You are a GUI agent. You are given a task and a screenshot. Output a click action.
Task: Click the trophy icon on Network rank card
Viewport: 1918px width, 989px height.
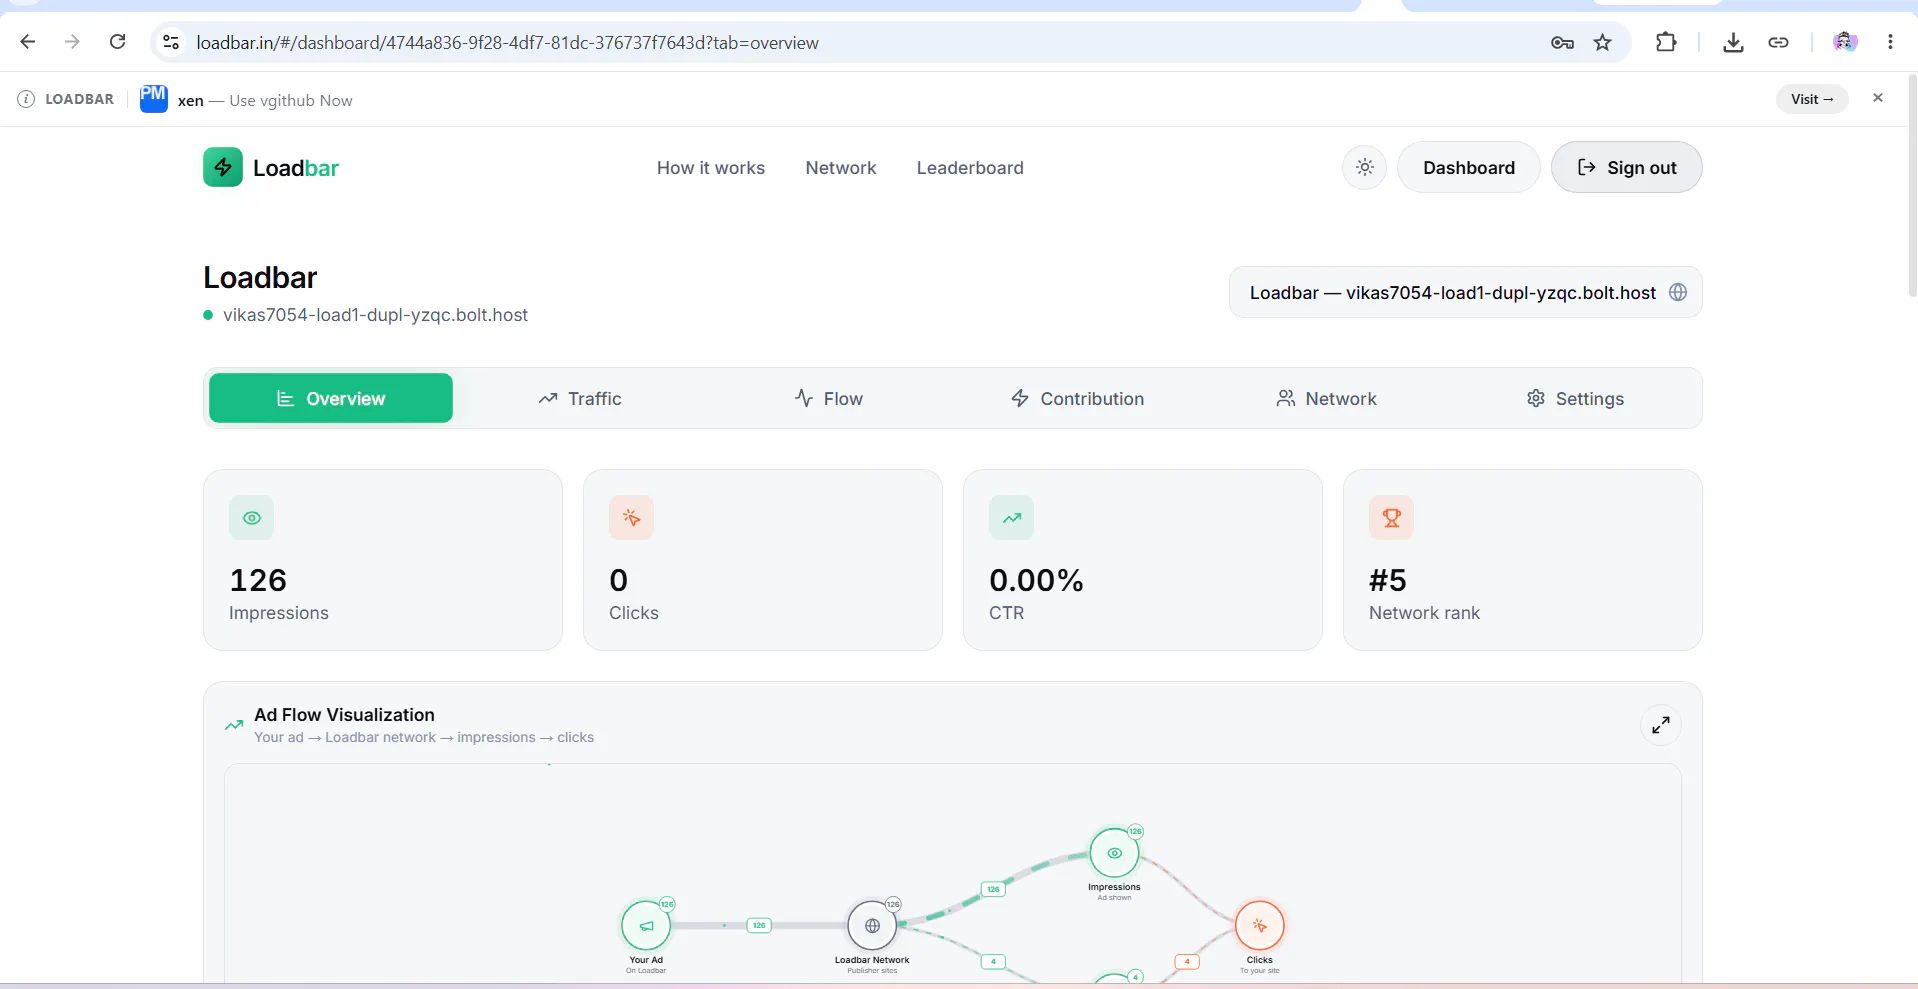(x=1392, y=518)
